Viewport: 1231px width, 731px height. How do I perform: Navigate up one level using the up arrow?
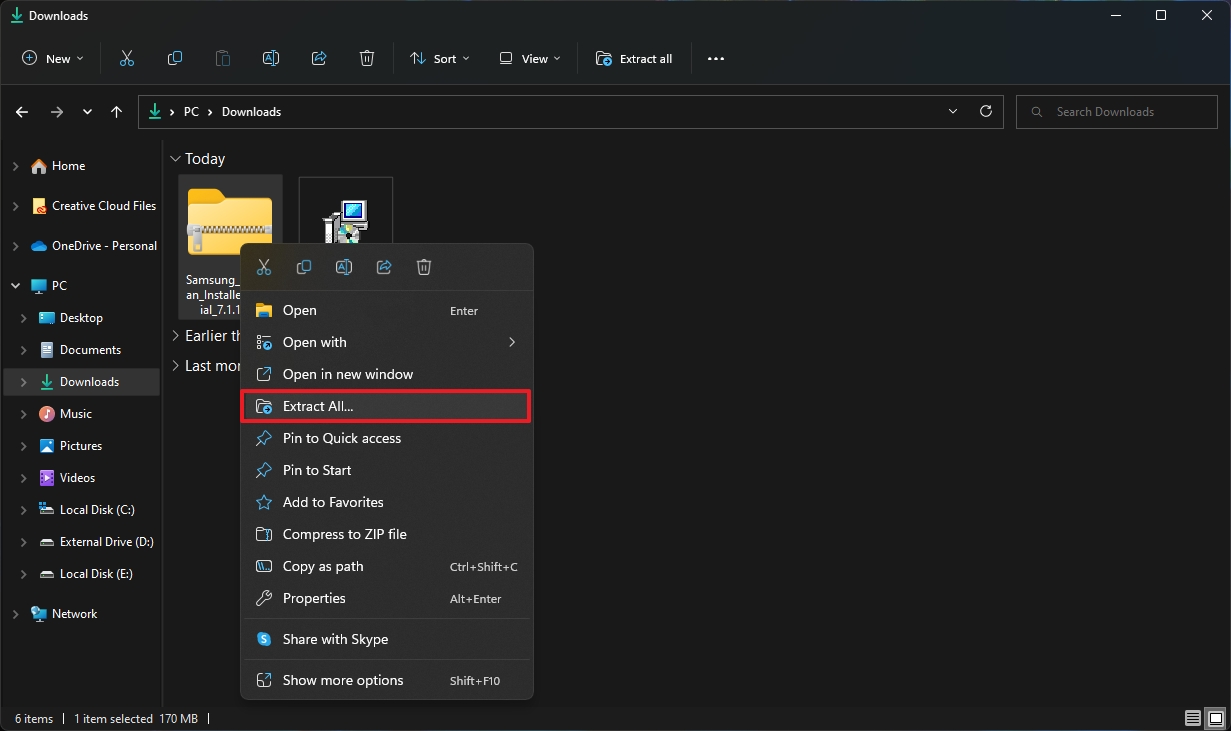(x=116, y=111)
